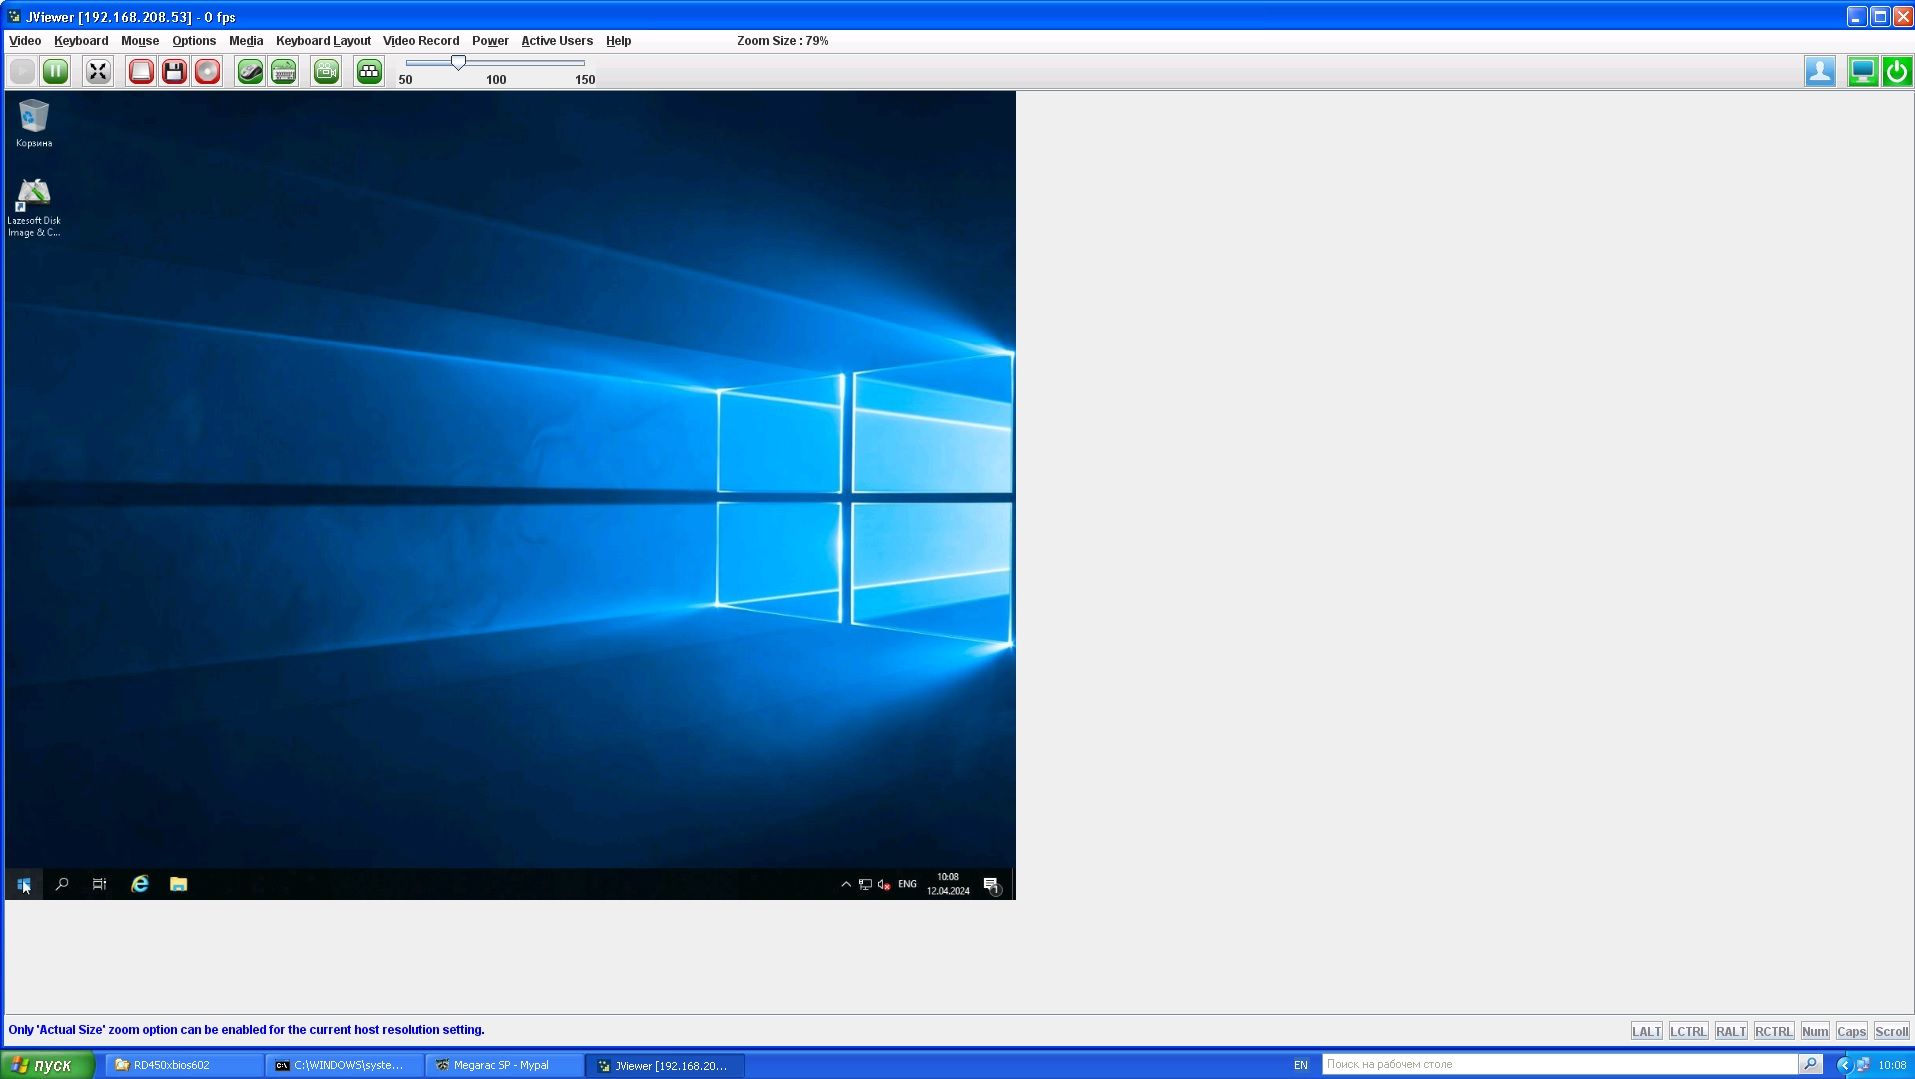Toggle the mouse cursor display icon
The height and width of the screenshot is (1079, 1915).
[250, 71]
